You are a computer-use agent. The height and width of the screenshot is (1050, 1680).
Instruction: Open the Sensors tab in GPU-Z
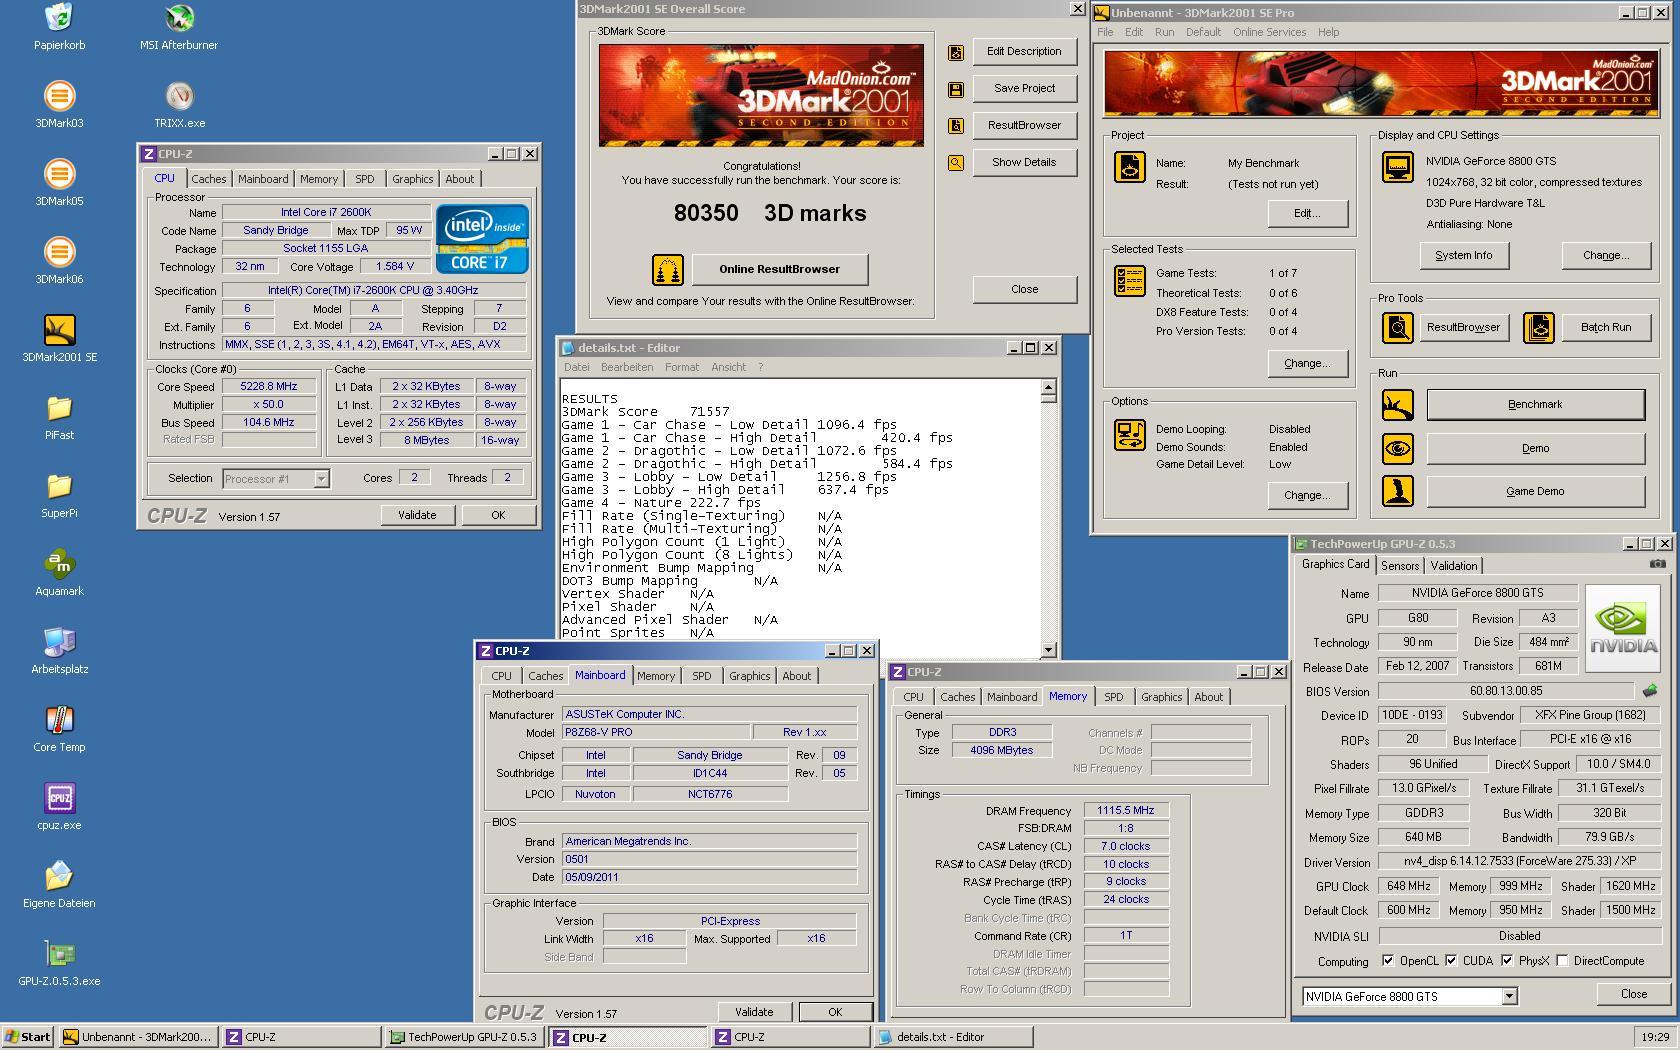pyautogui.click(x=1400, y=565)
